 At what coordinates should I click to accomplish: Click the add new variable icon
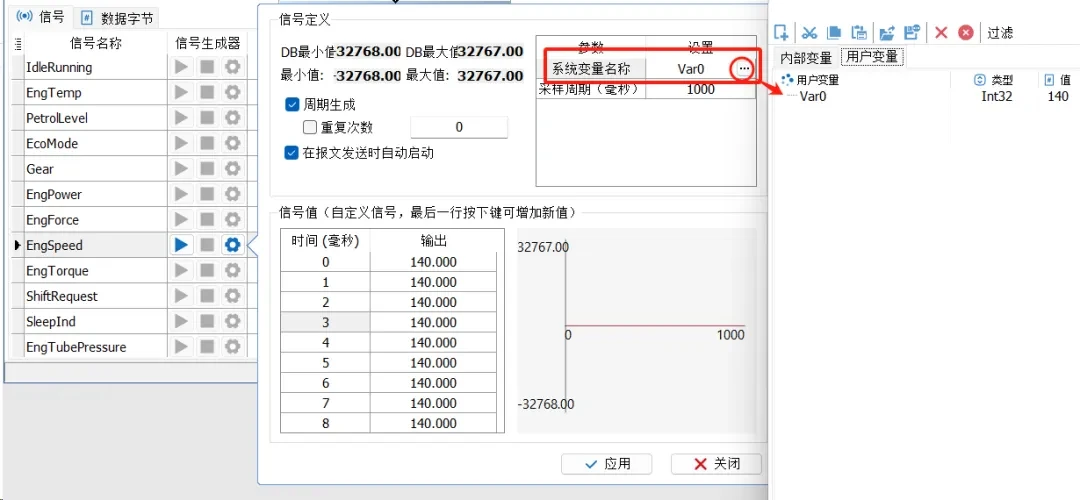coord(781,32)
